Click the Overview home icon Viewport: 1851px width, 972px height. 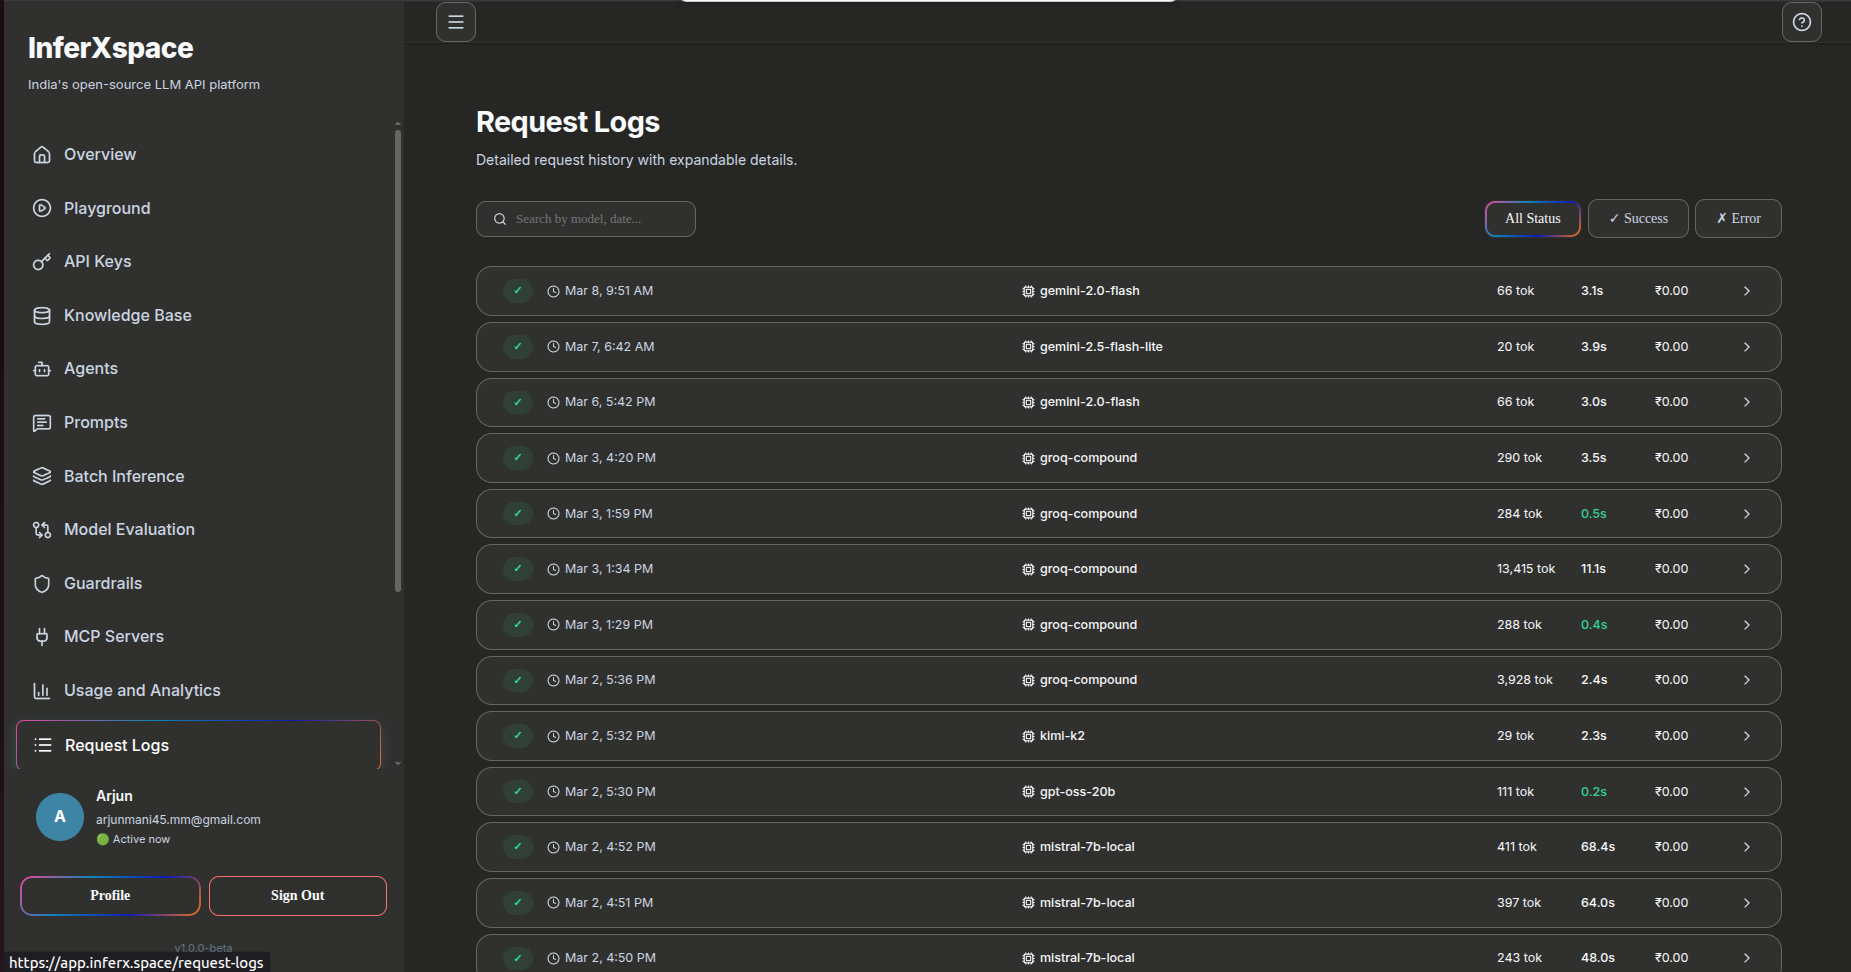click(42, 155)
